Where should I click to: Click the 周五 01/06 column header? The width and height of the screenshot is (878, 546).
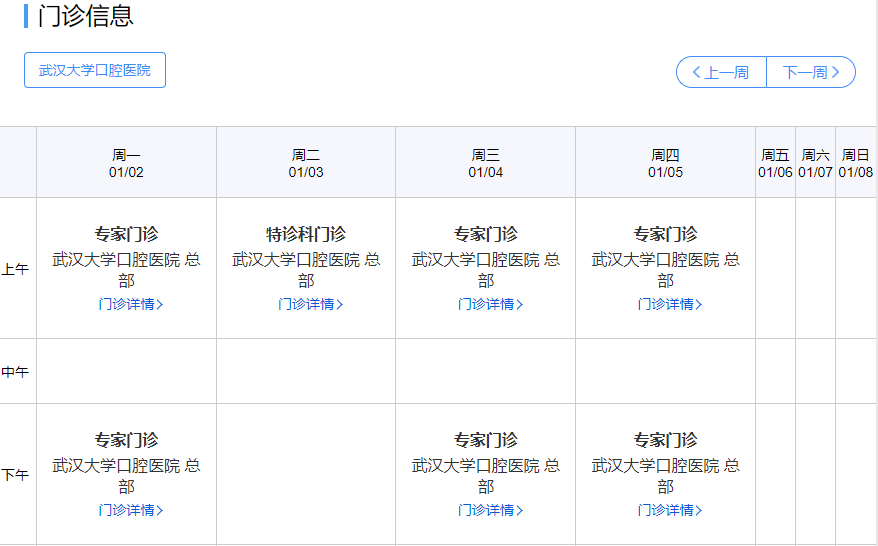pos(775,163)
